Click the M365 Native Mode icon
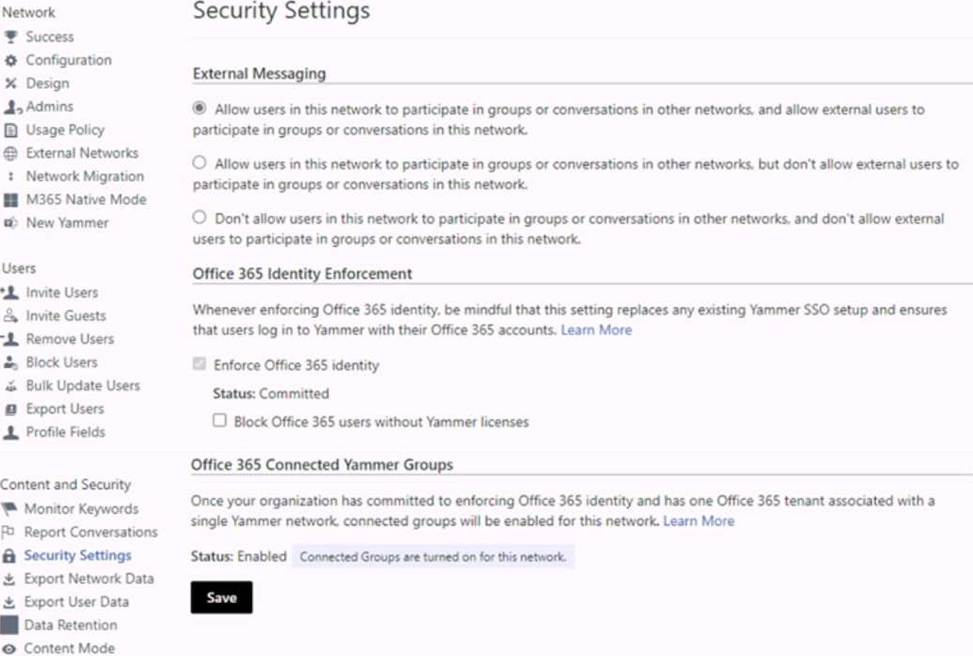 click(11, 200)
